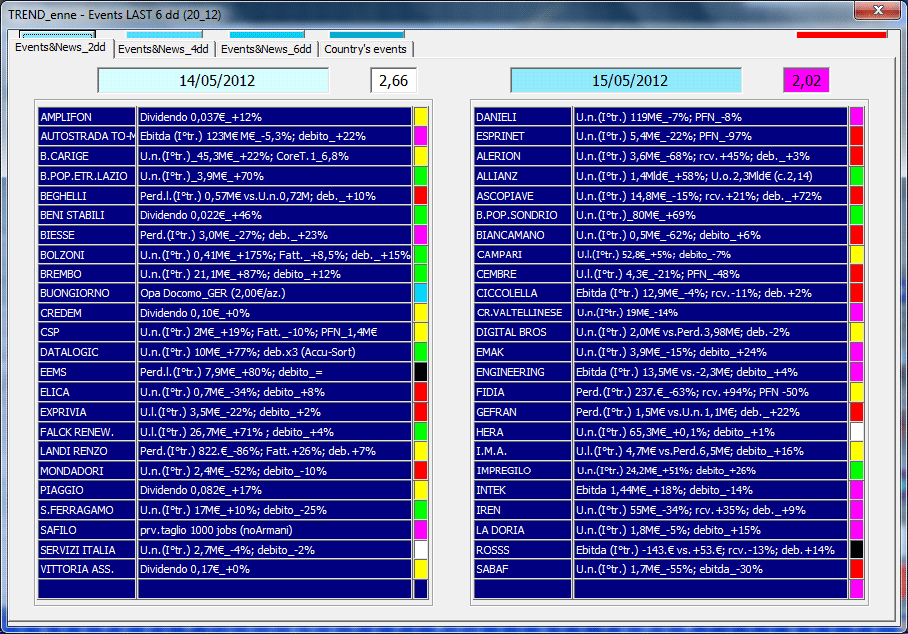The width and height of the screenshot is (908, 634).
Task: Click the magenta swatch beside SAFILO
Action: pyautogui.click(x=421, y=529)
